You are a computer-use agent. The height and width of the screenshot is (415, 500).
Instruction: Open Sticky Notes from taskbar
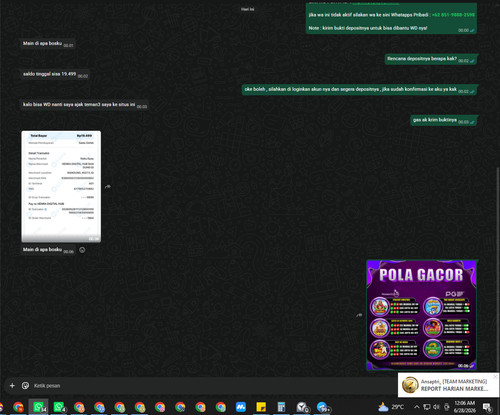pos(261,407)
